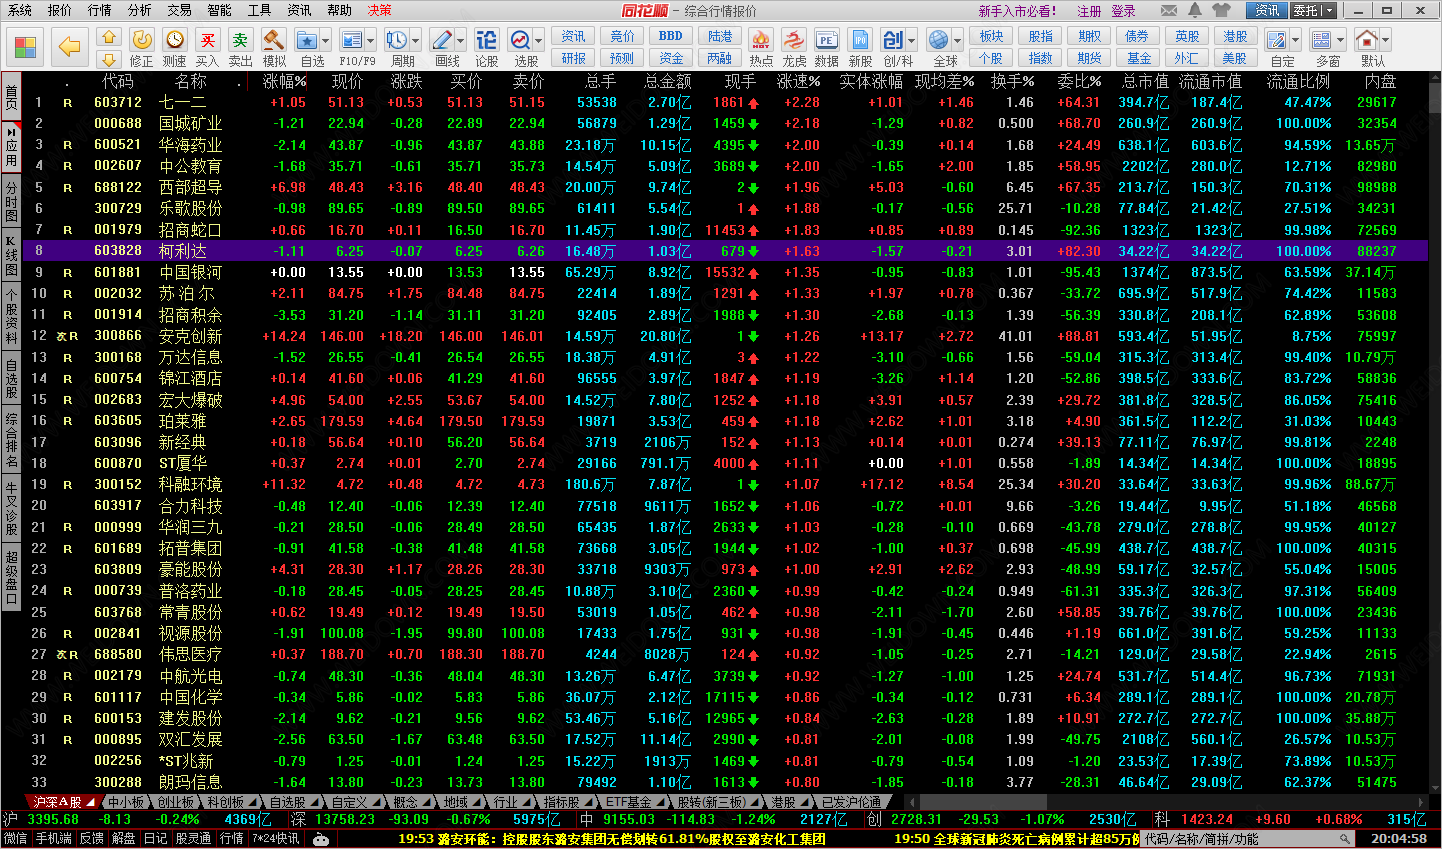Screen dimensions: 1442x849
Task: Select the K线图 sidebar tab
Action: pyautogui.click(x=11, y=256)
